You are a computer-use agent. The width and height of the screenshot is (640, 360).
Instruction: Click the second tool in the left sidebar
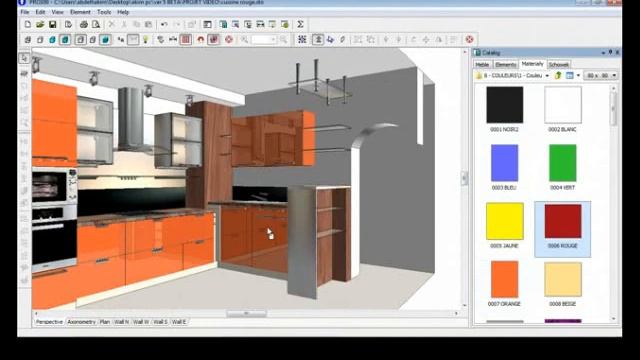coord(24,74)
